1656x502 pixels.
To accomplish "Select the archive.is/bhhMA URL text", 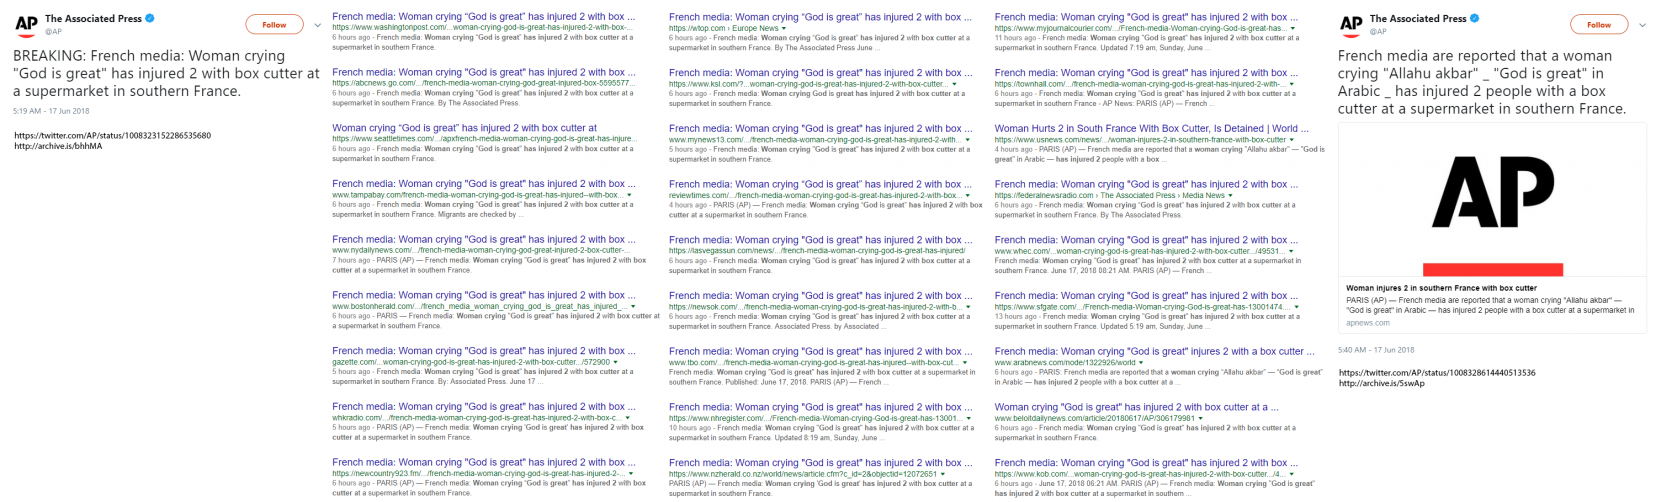I will pos(58,146).
